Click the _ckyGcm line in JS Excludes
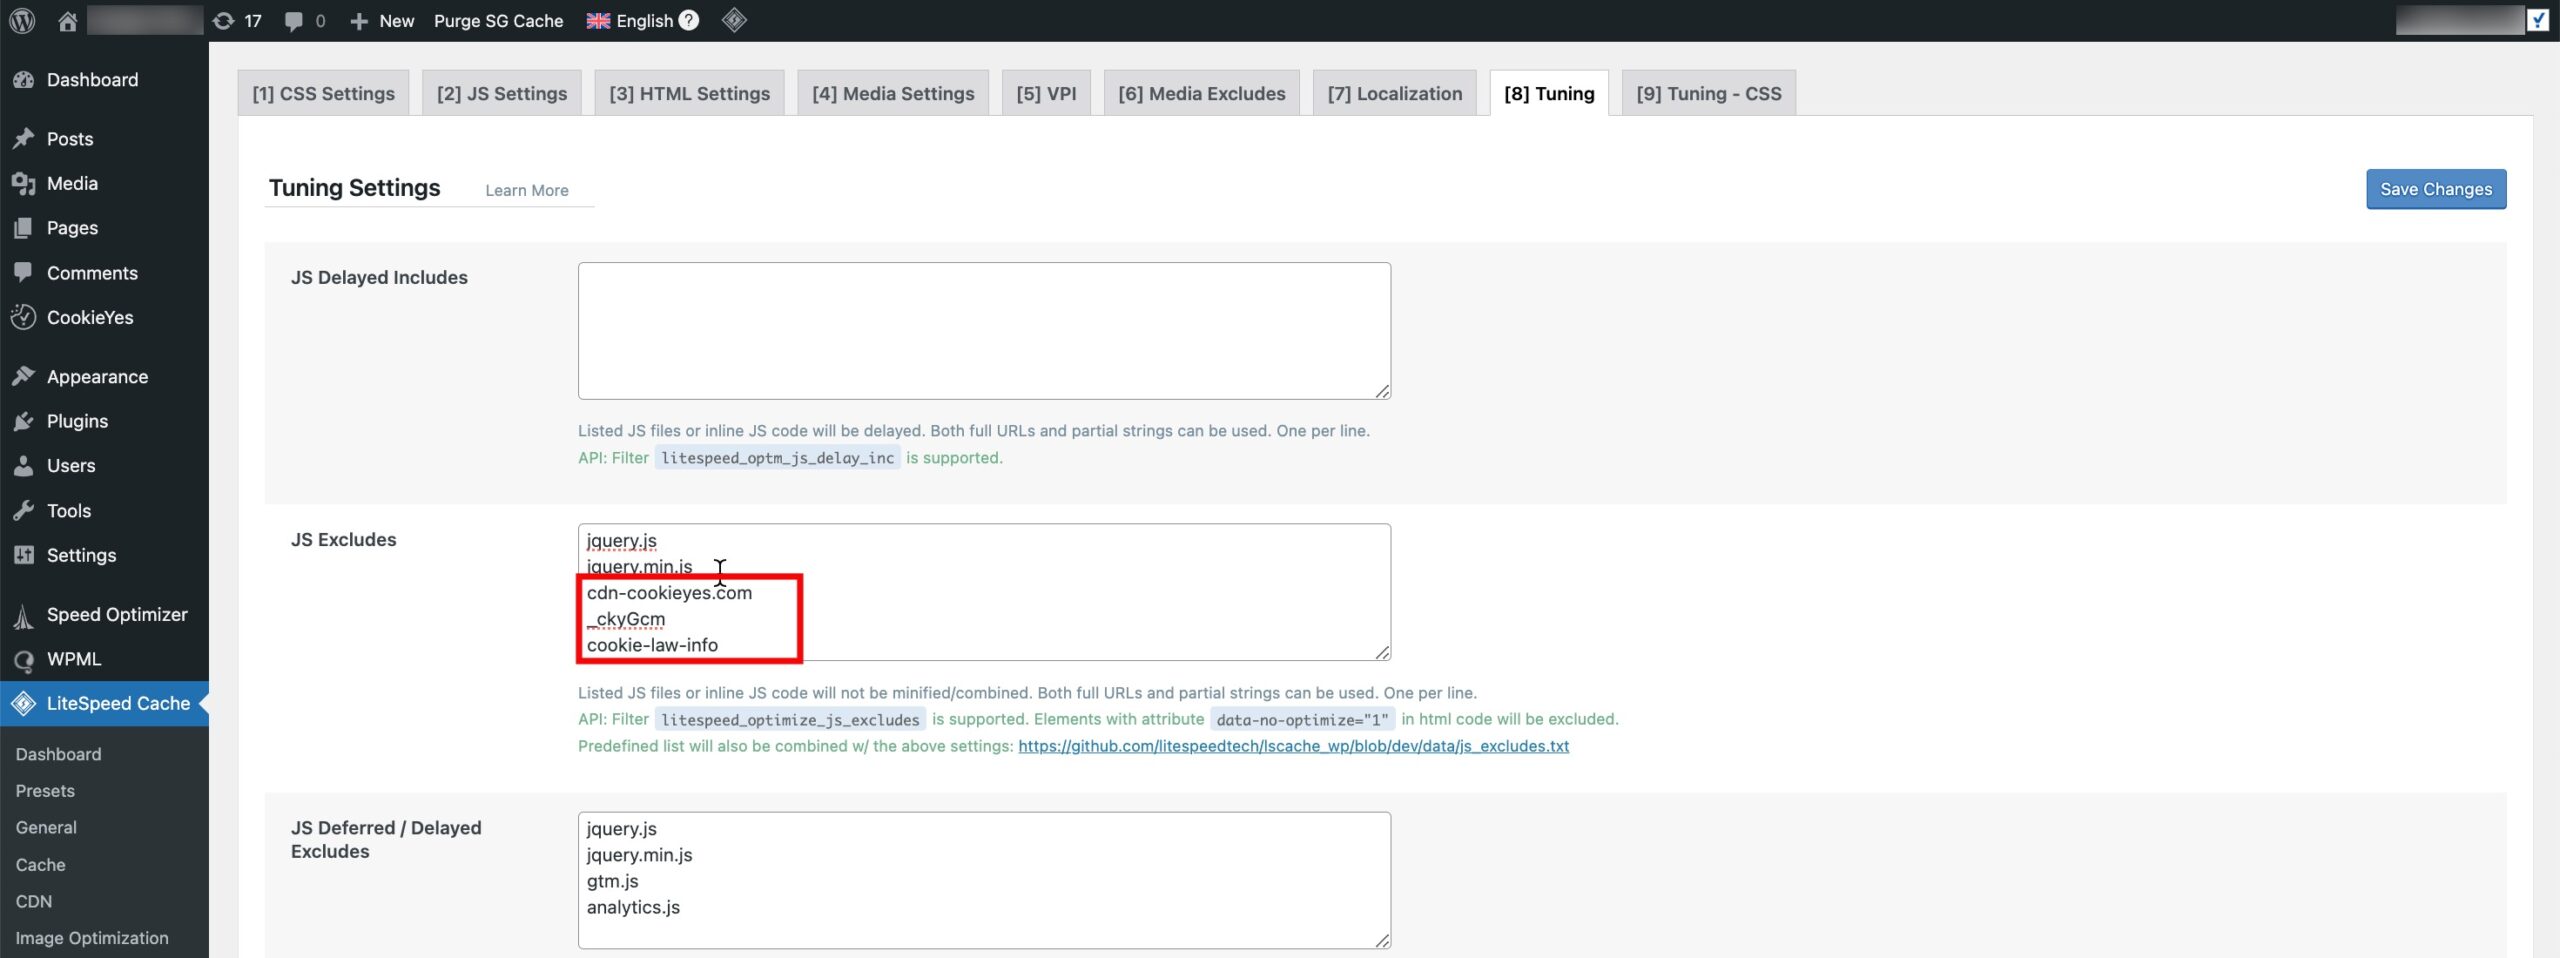The image size is (2560, 958). click(626, 619)
